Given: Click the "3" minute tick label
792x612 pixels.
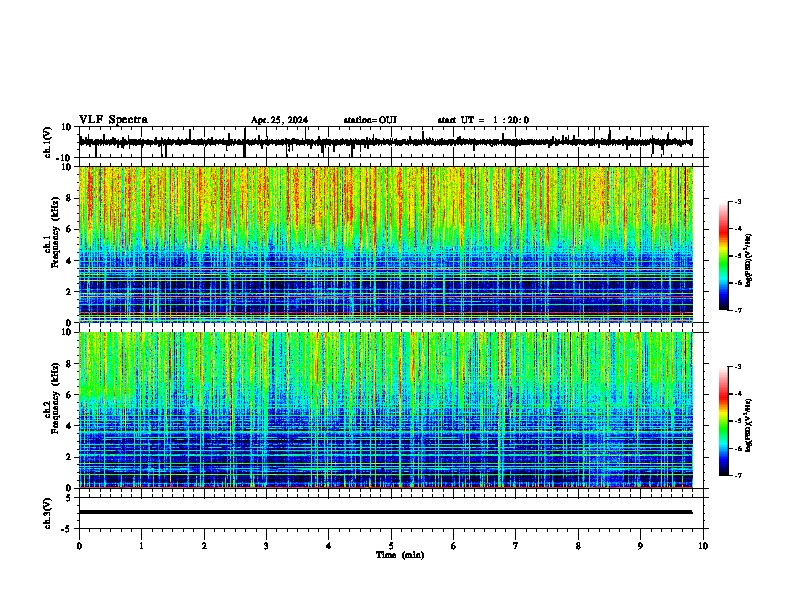Looking at the screenshot, I should coord(266,546).
